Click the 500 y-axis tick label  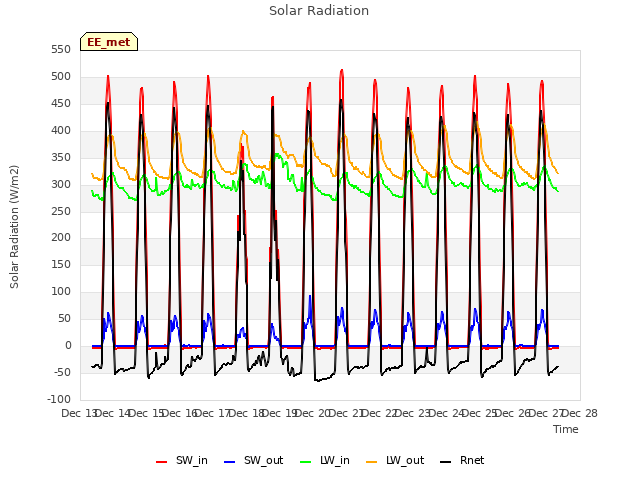[x=61, y=76]
